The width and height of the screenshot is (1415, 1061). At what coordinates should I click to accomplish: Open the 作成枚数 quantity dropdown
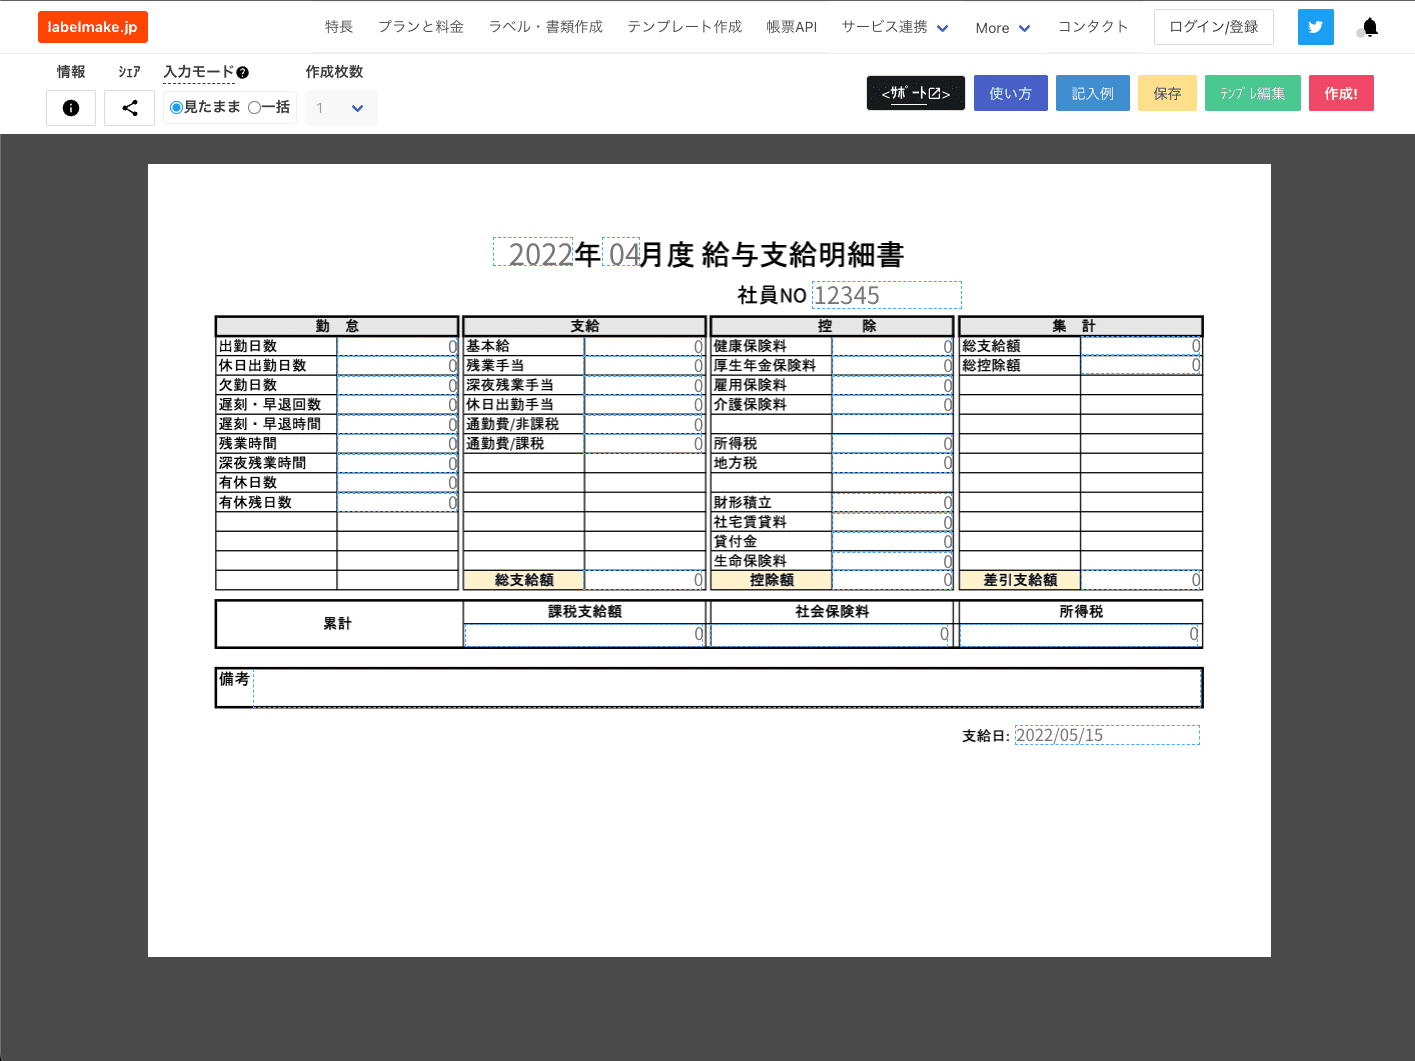point(341,108)
